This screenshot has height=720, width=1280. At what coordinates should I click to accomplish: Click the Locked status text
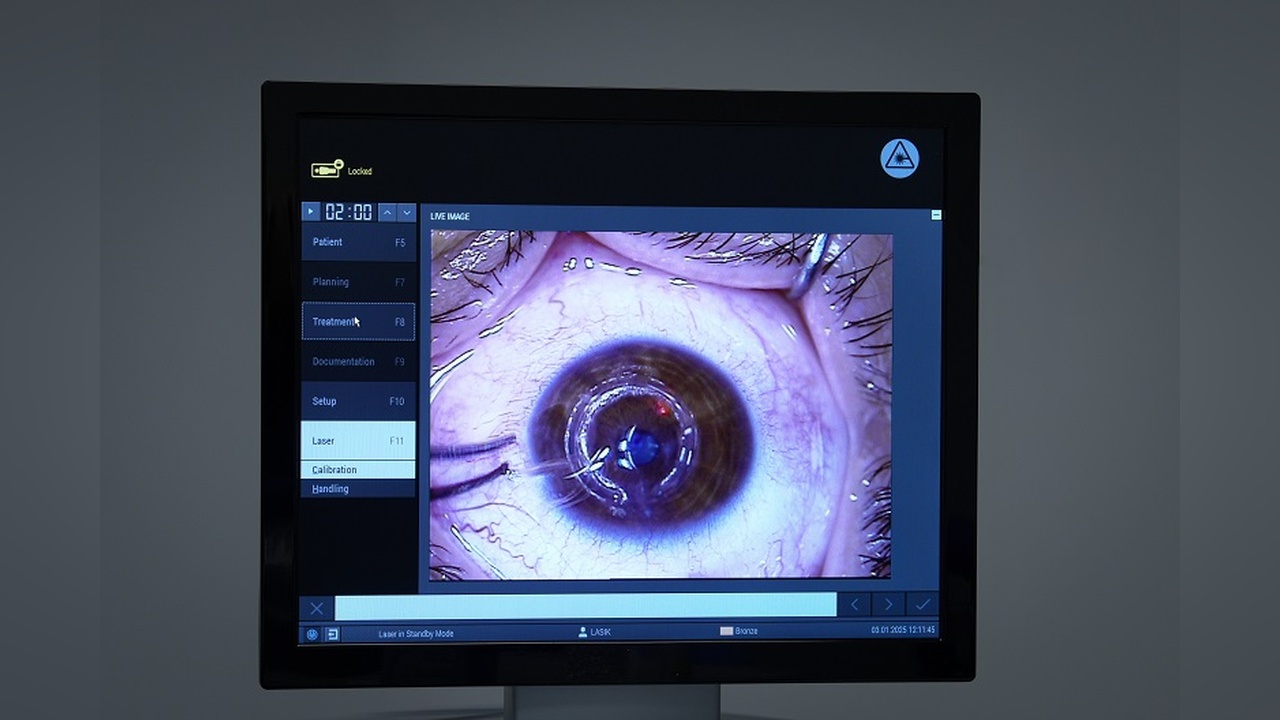[360, 172]
